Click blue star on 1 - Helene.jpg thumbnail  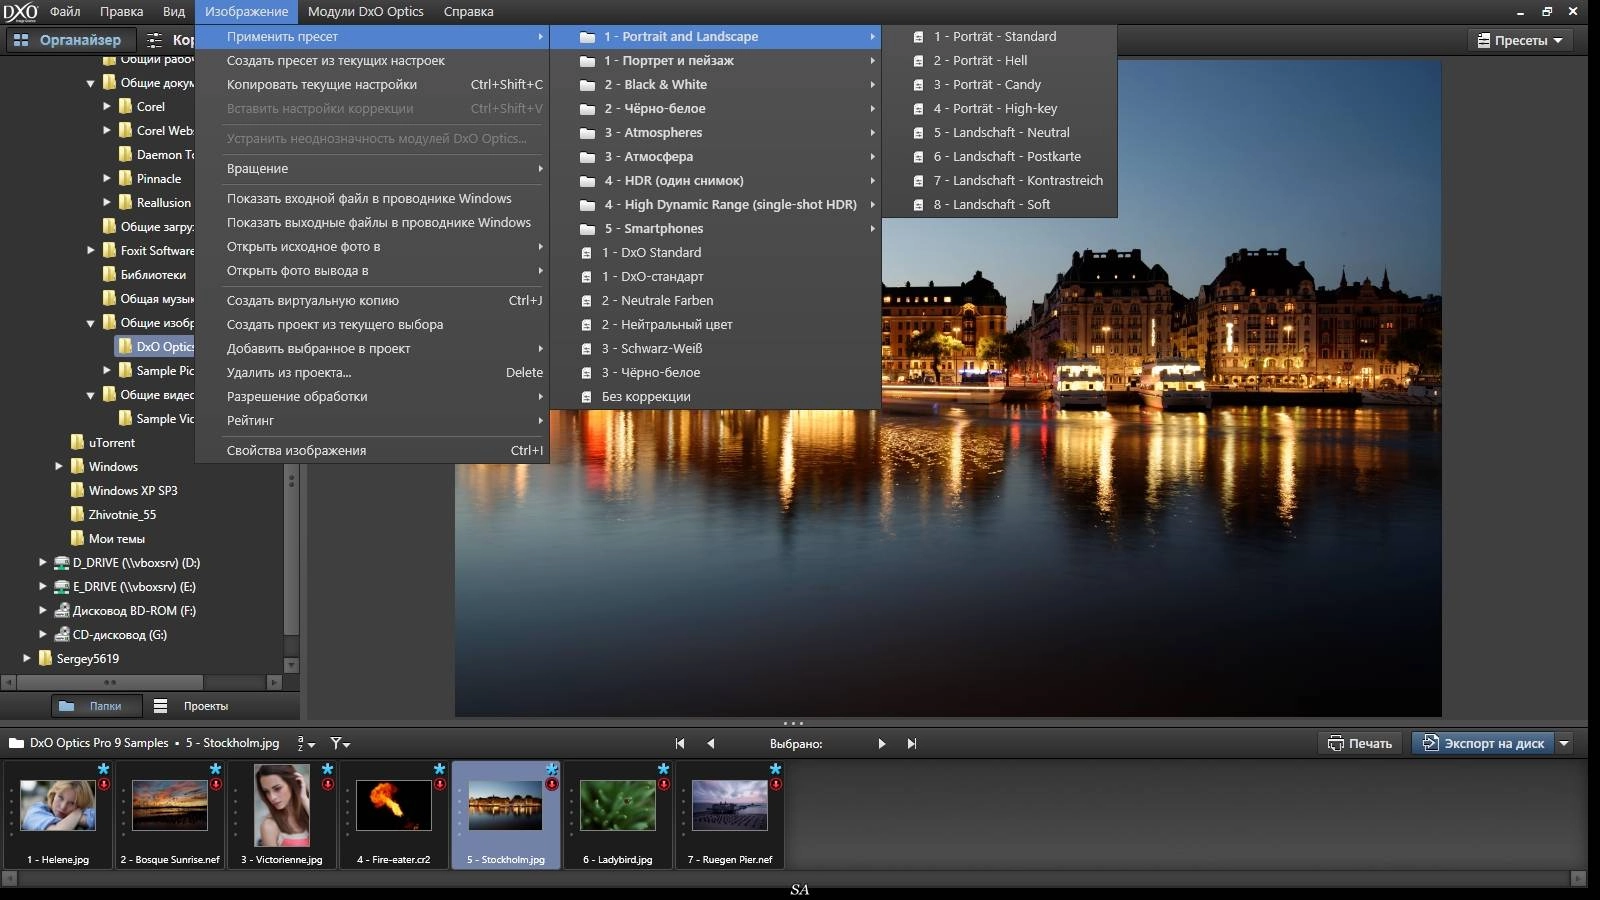pyautogui.click(x=104, y=768)
